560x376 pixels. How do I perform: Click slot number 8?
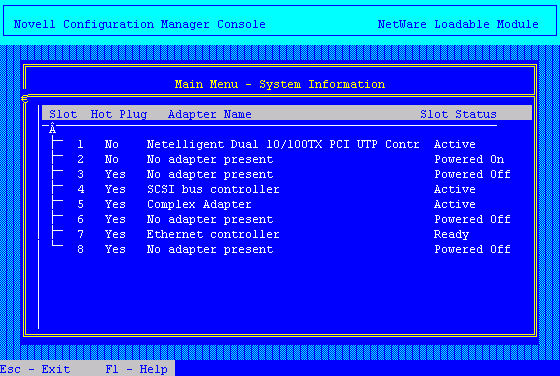pos(80,249)
